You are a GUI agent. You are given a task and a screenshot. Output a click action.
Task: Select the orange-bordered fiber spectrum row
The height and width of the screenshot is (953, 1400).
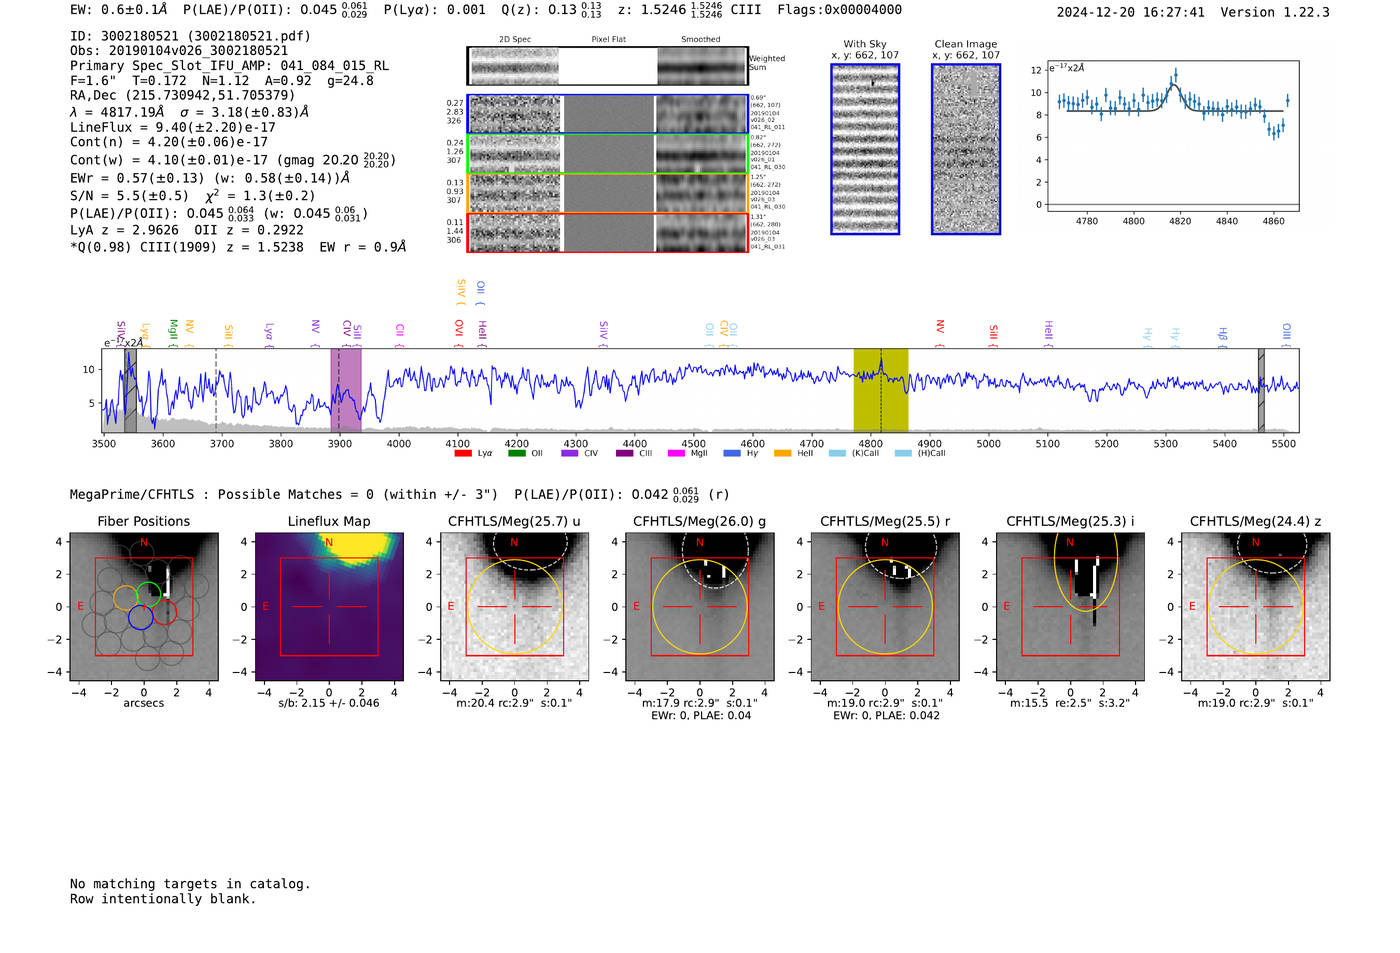pos(608,193)
